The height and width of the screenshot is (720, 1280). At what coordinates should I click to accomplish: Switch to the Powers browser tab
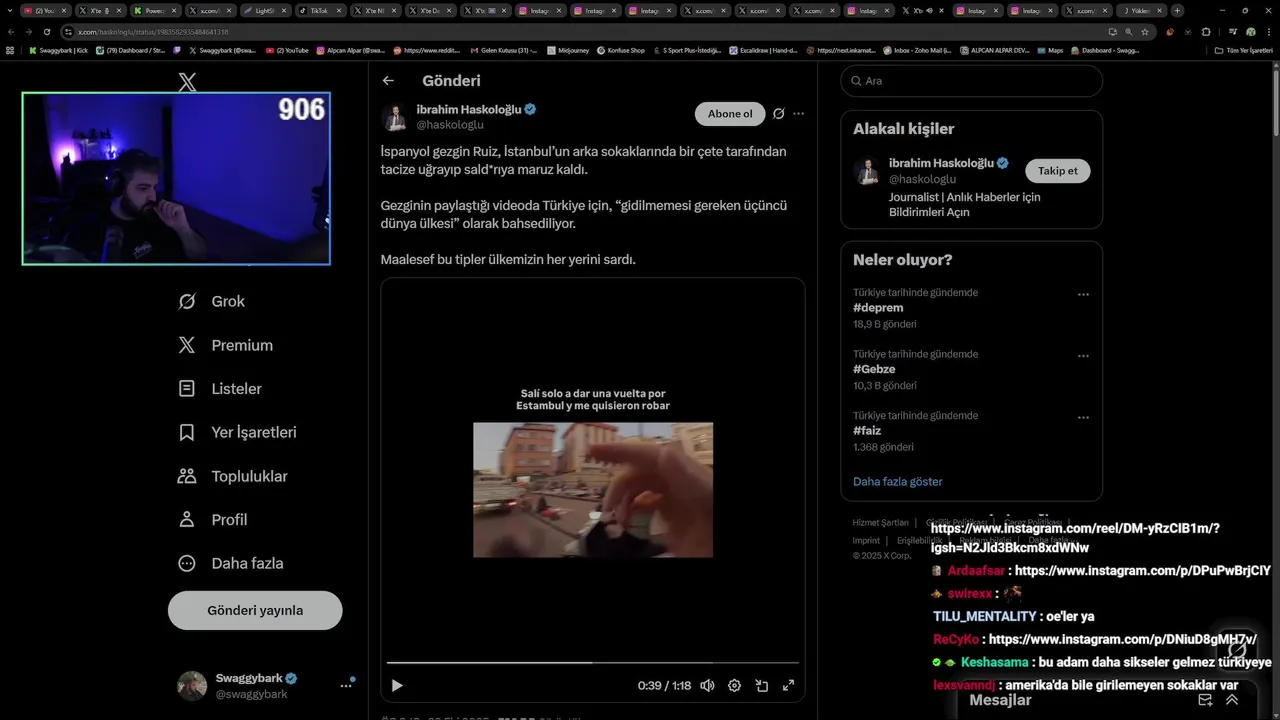[x=156, y=11]
